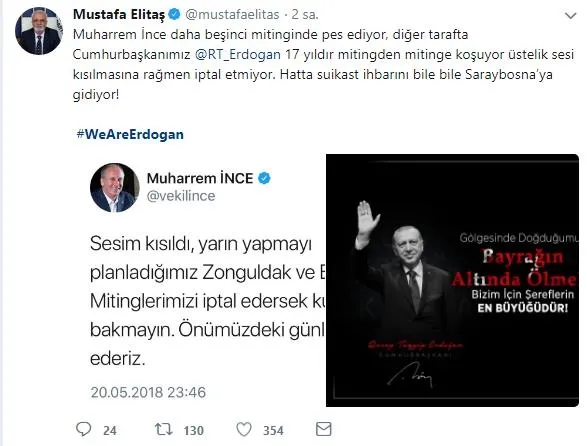Click the @vekilince handle text
The height and width of the screenshot is (446, 587).
[181, 196]
